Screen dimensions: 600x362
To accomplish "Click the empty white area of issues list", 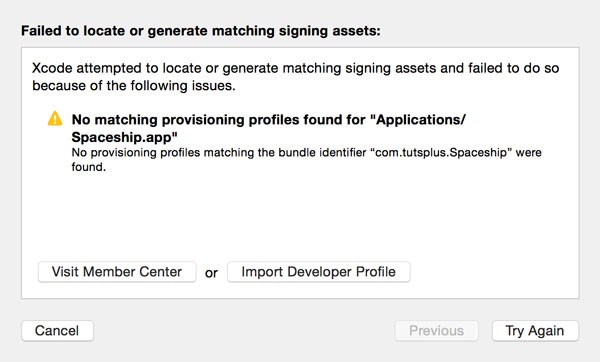I will click(x=300, y=216).
